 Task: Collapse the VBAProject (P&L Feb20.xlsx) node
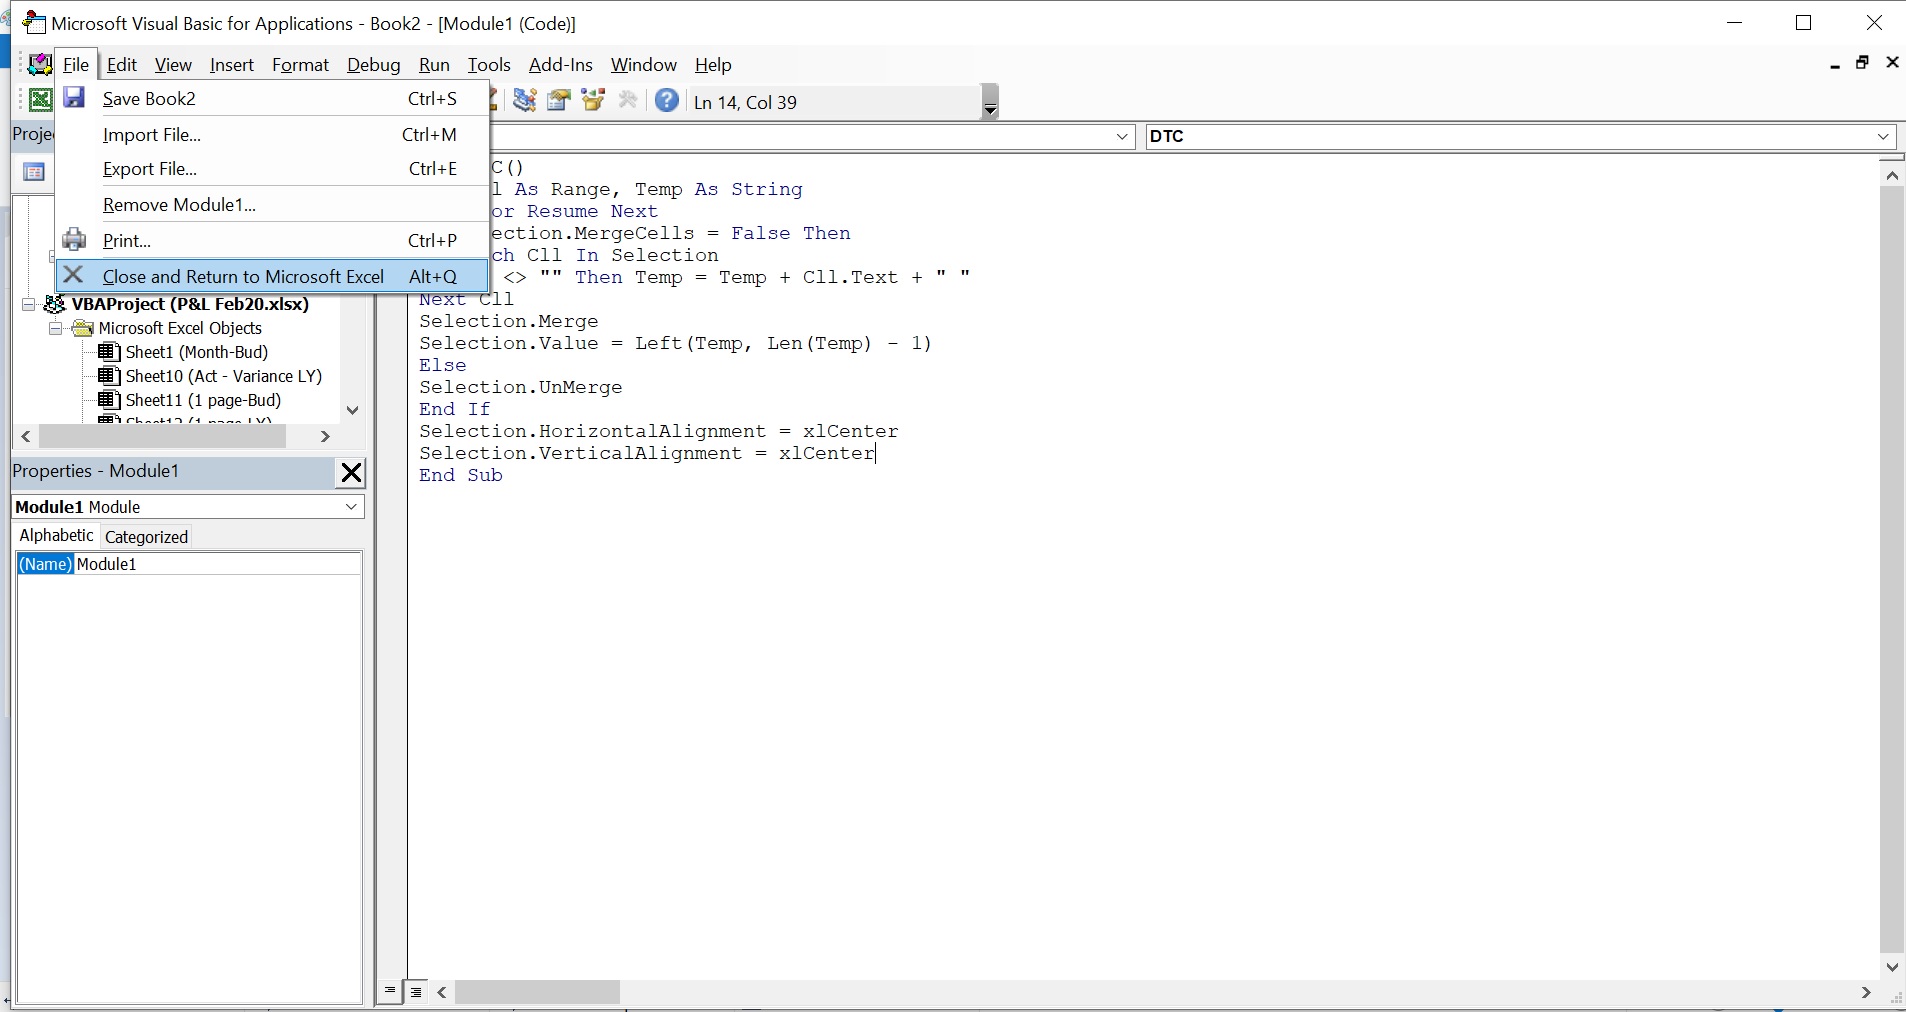click(29, 304)
